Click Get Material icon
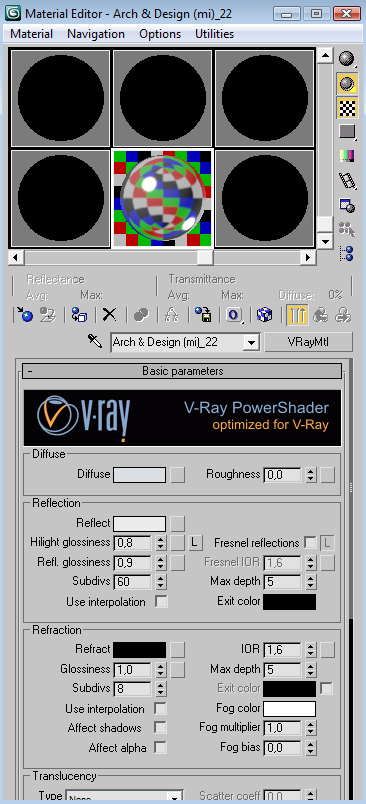 click(x=25, y=314)
